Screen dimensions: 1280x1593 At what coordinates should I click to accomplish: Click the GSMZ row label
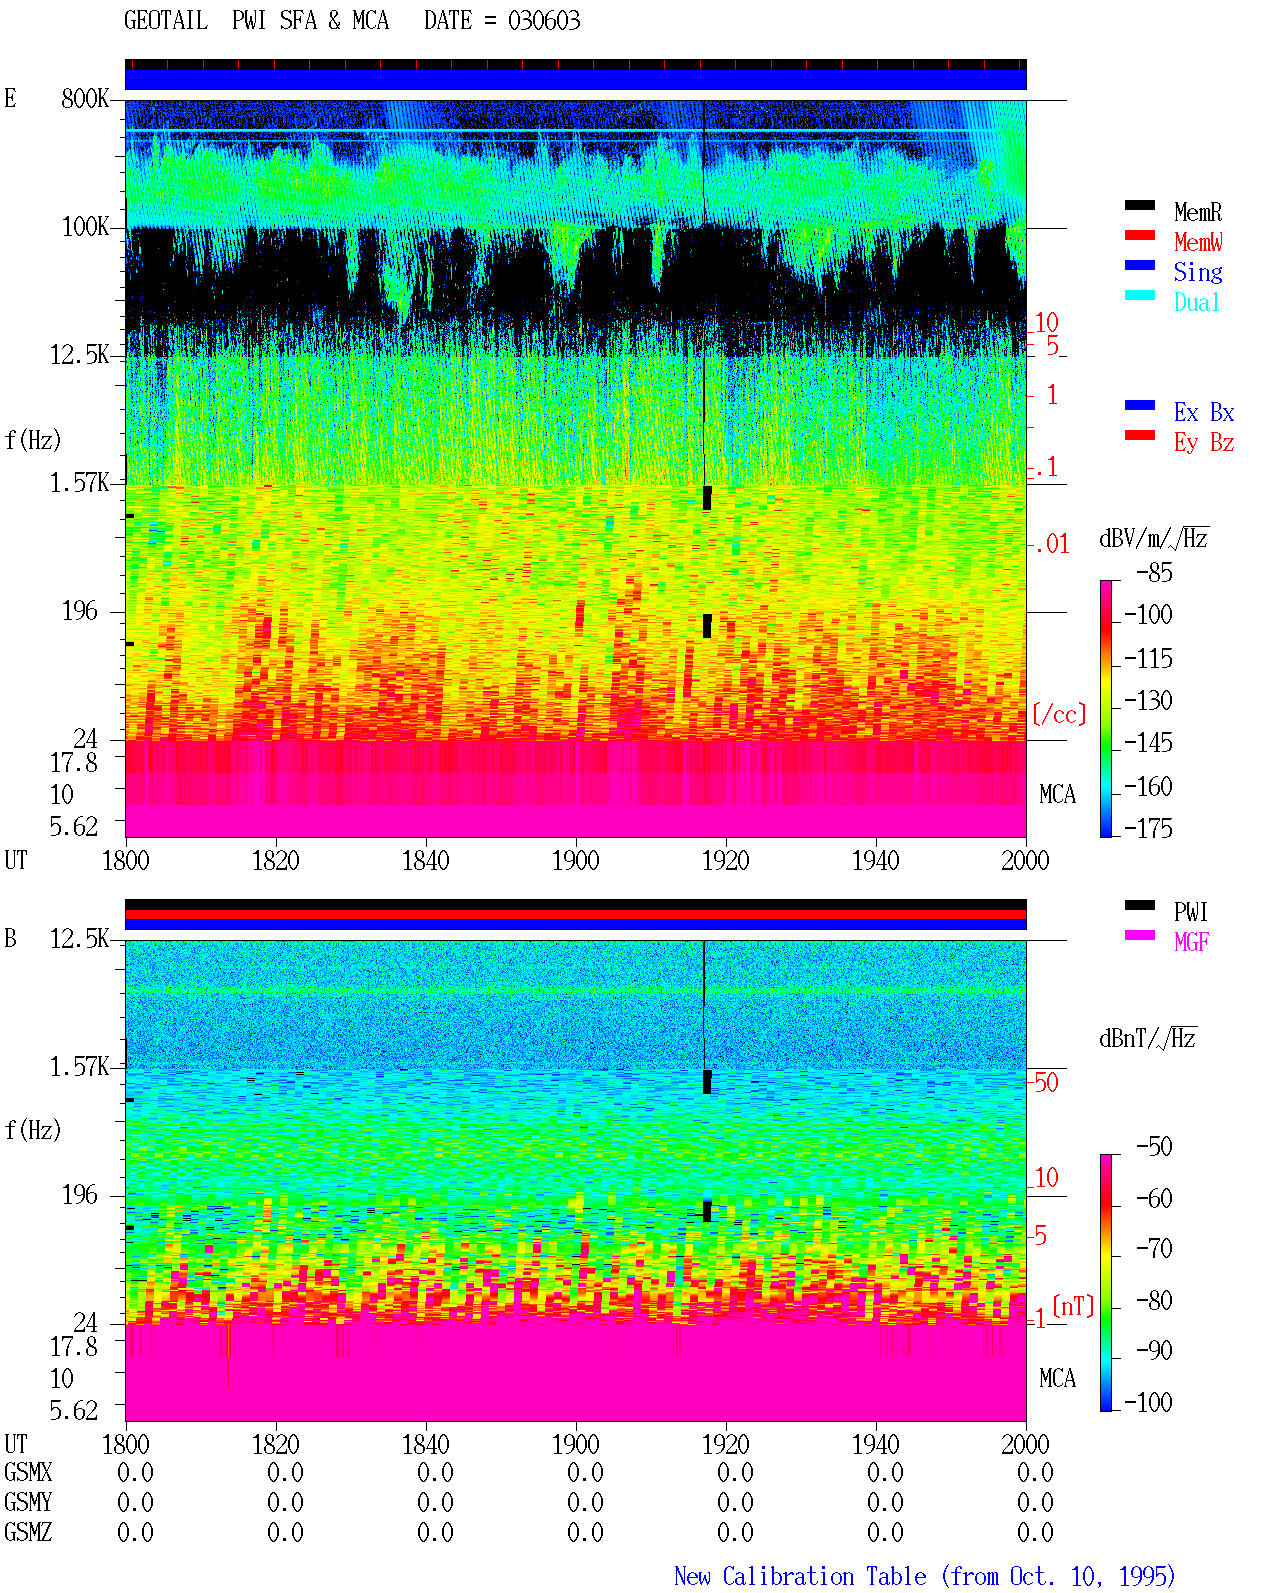(28, 1533)
